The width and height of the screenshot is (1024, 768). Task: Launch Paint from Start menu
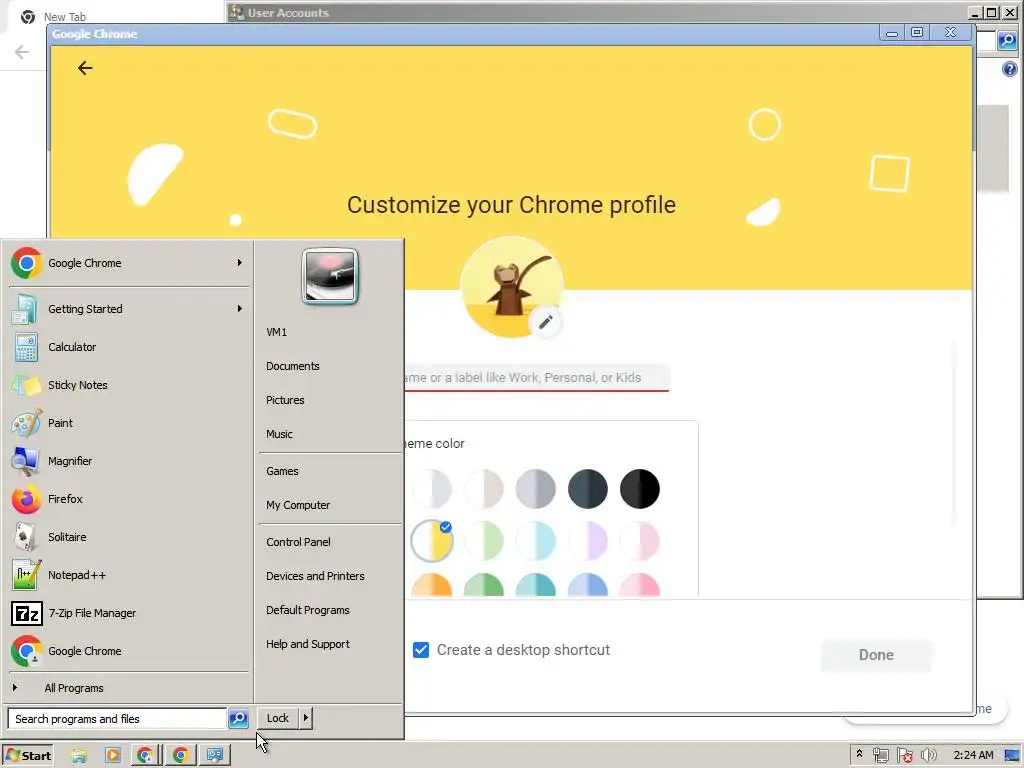pyautogui.click(x=129, y=423)
